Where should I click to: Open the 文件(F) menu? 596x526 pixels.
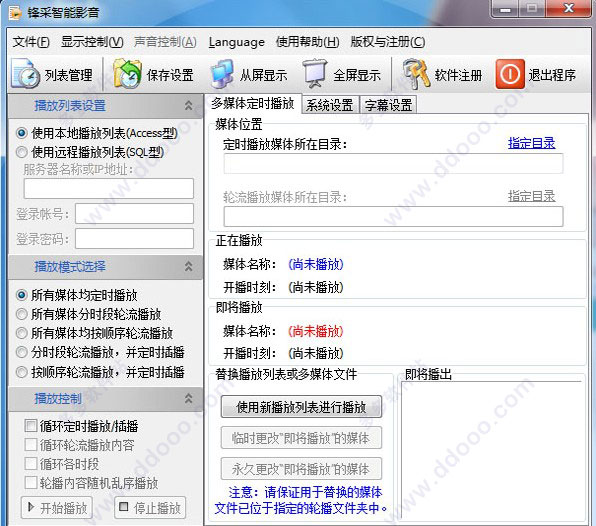(x=31, y=42)
